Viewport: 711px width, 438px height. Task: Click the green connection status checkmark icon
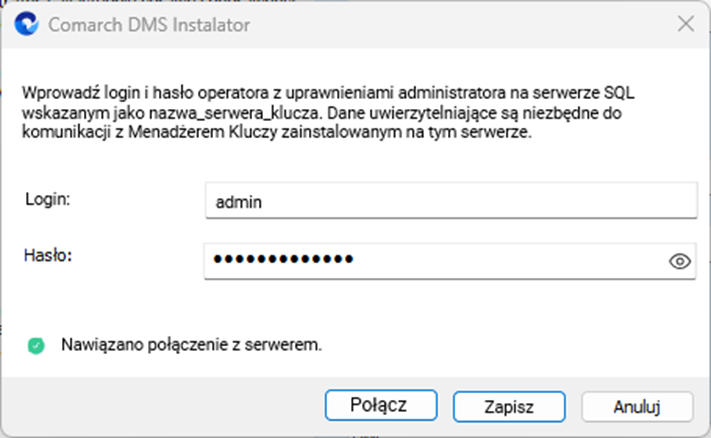36,346
